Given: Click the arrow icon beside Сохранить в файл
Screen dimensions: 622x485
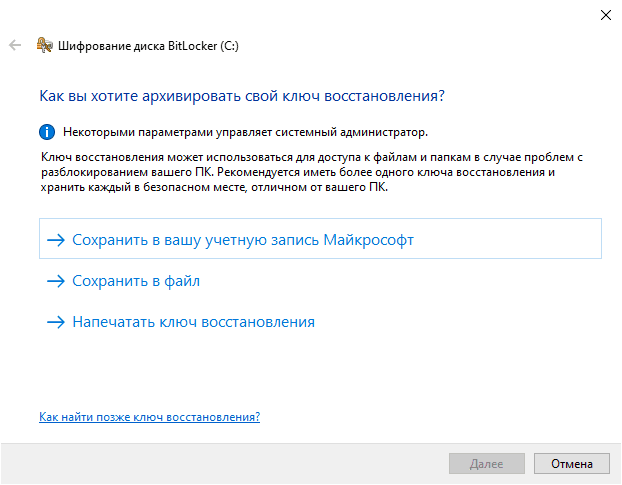Looking at the screenshot, I should click(x=55, y=282).
